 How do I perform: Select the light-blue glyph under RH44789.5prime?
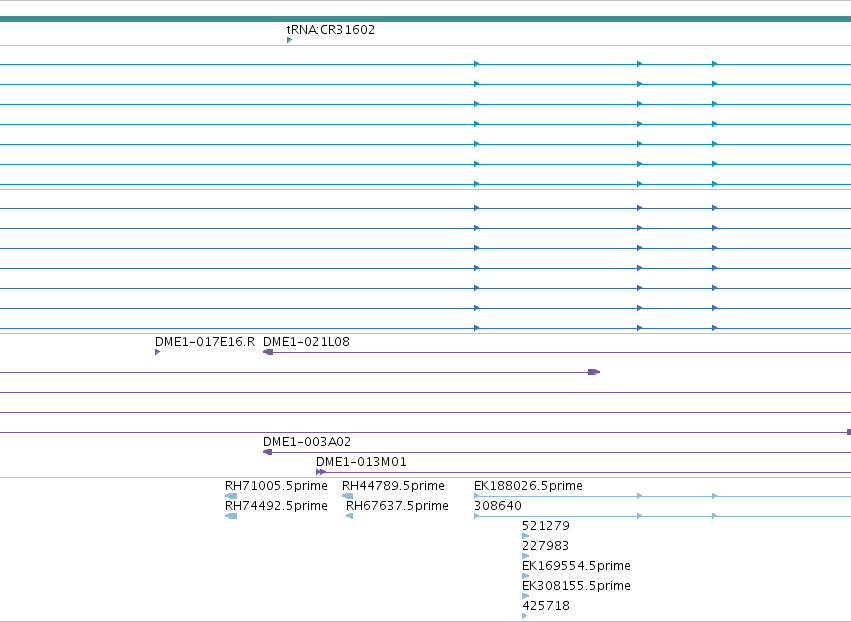coord(347,496)
